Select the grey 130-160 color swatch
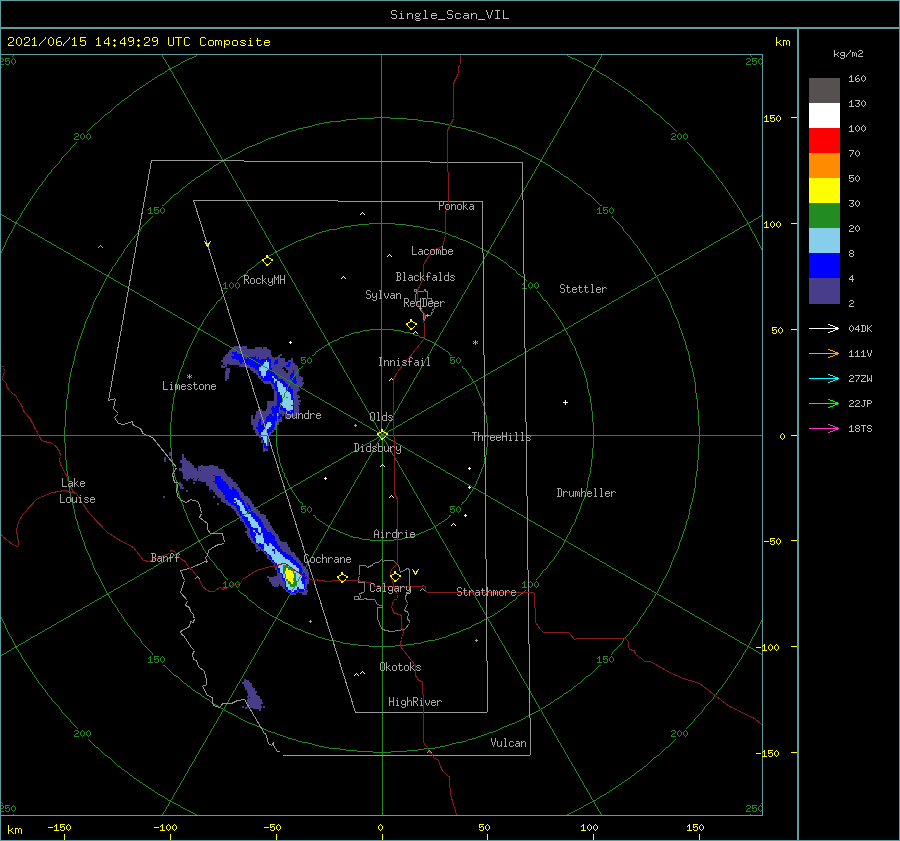Viewport: 900px width, 841px height. pos(824,91)
